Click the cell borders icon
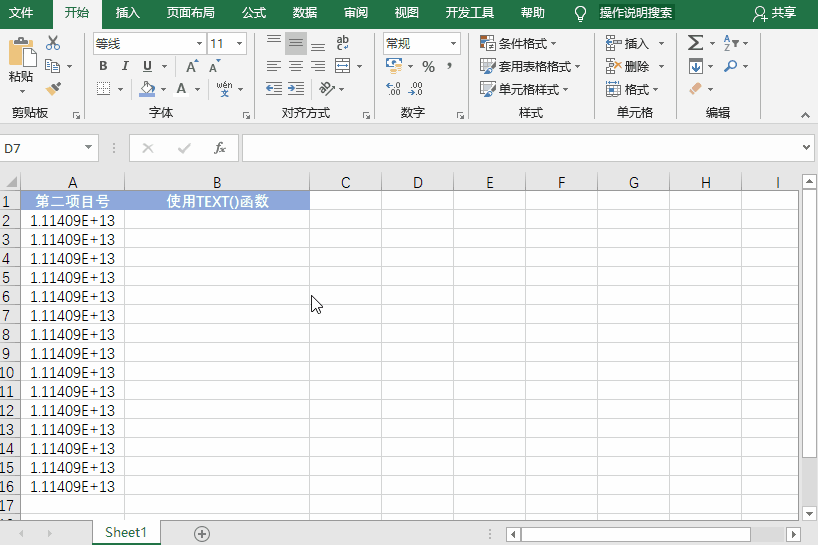 point(104,89)
